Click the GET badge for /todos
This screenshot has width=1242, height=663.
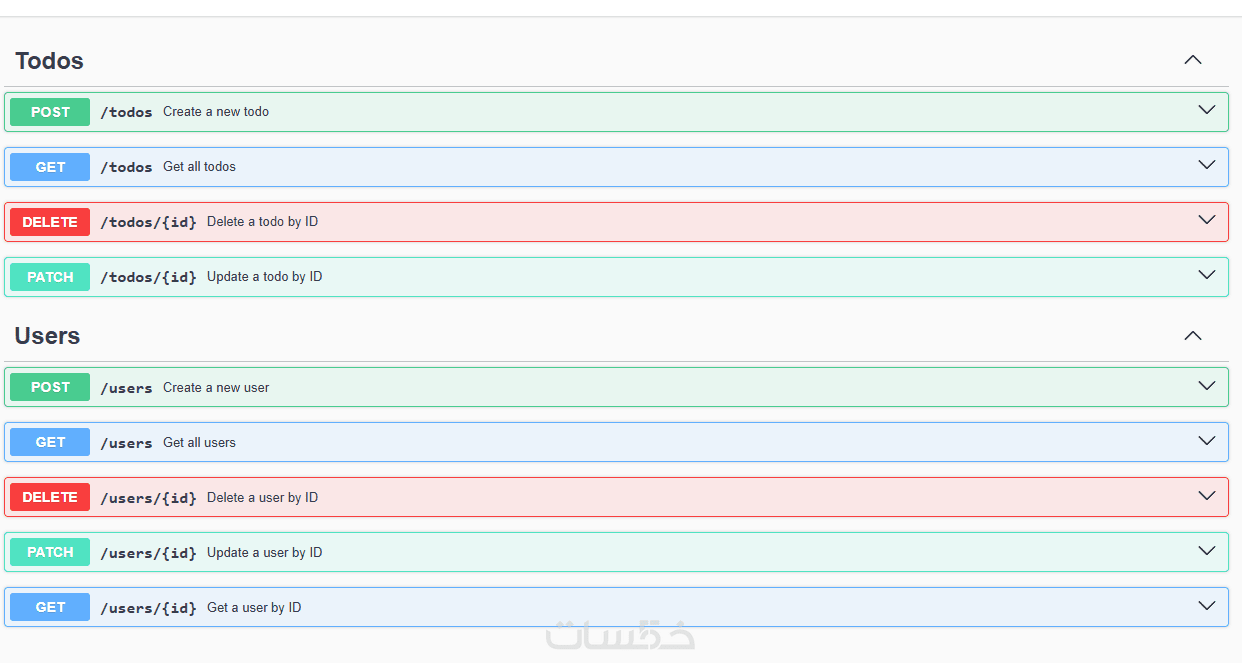click(50, 167)
